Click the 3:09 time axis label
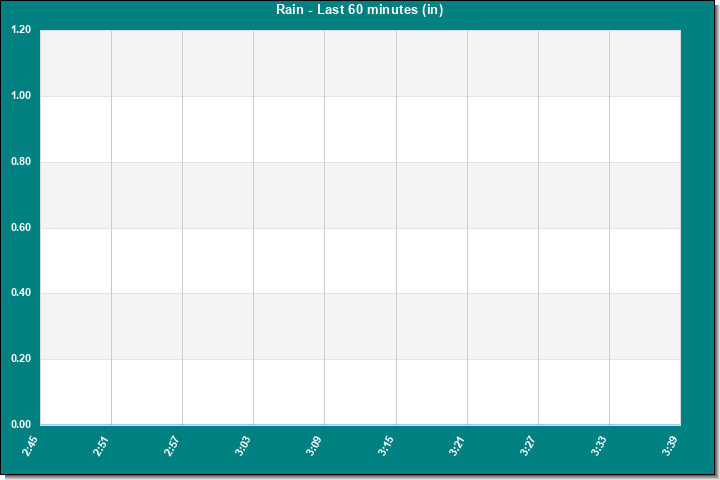The width and height of the screenshot is (720, 480). click(x=314, y=446)
